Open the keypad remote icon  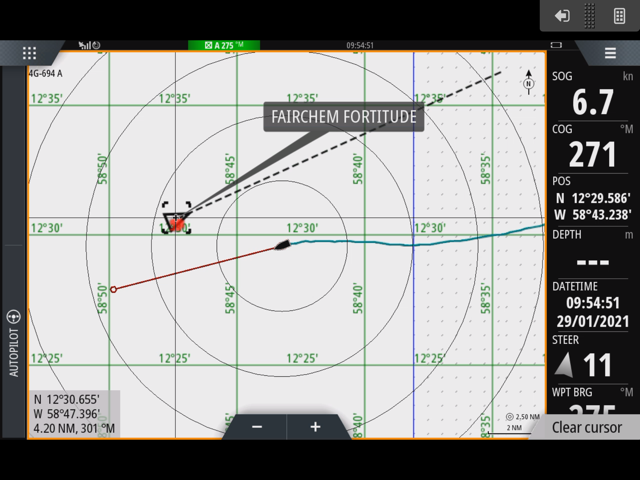pyautogui.click(x=620, y=16)
